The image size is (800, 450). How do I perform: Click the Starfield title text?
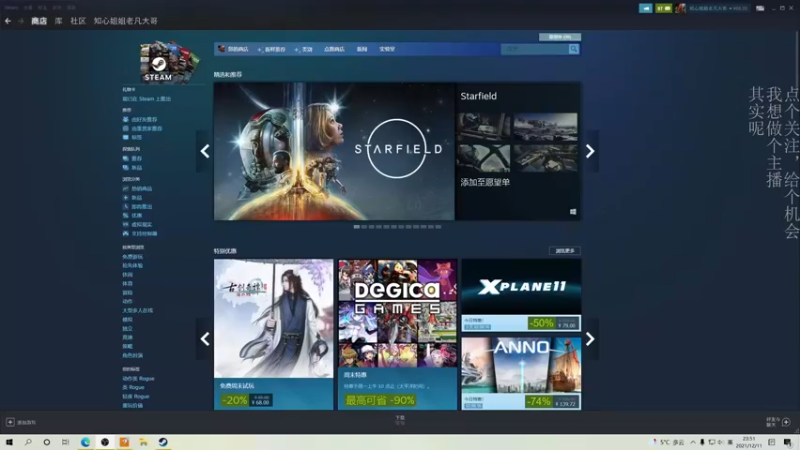479,96
